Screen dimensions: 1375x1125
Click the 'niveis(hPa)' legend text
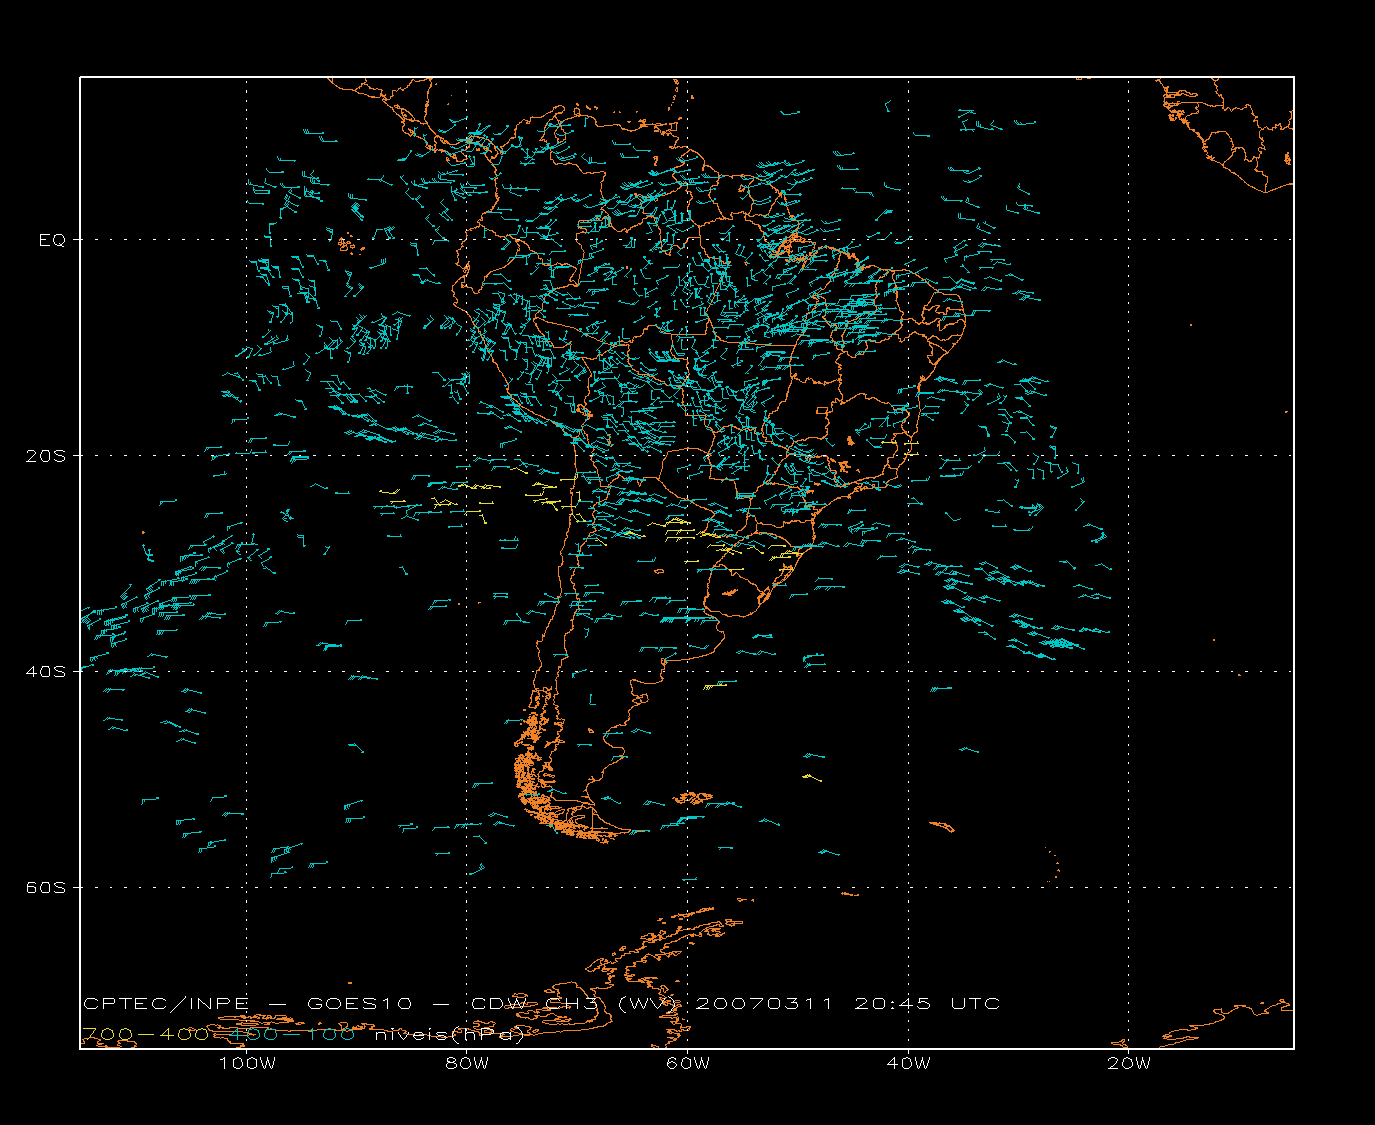click(x=450, y=1034)
